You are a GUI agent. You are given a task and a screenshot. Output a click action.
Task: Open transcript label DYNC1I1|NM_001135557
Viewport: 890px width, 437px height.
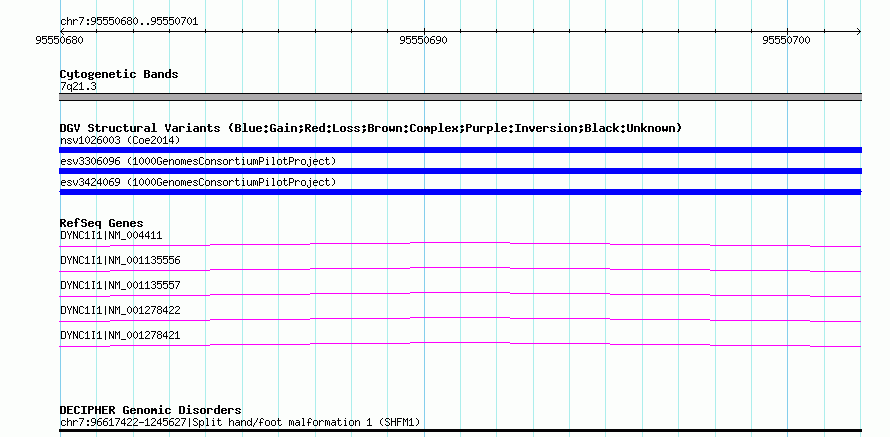(x=120, y=285)
